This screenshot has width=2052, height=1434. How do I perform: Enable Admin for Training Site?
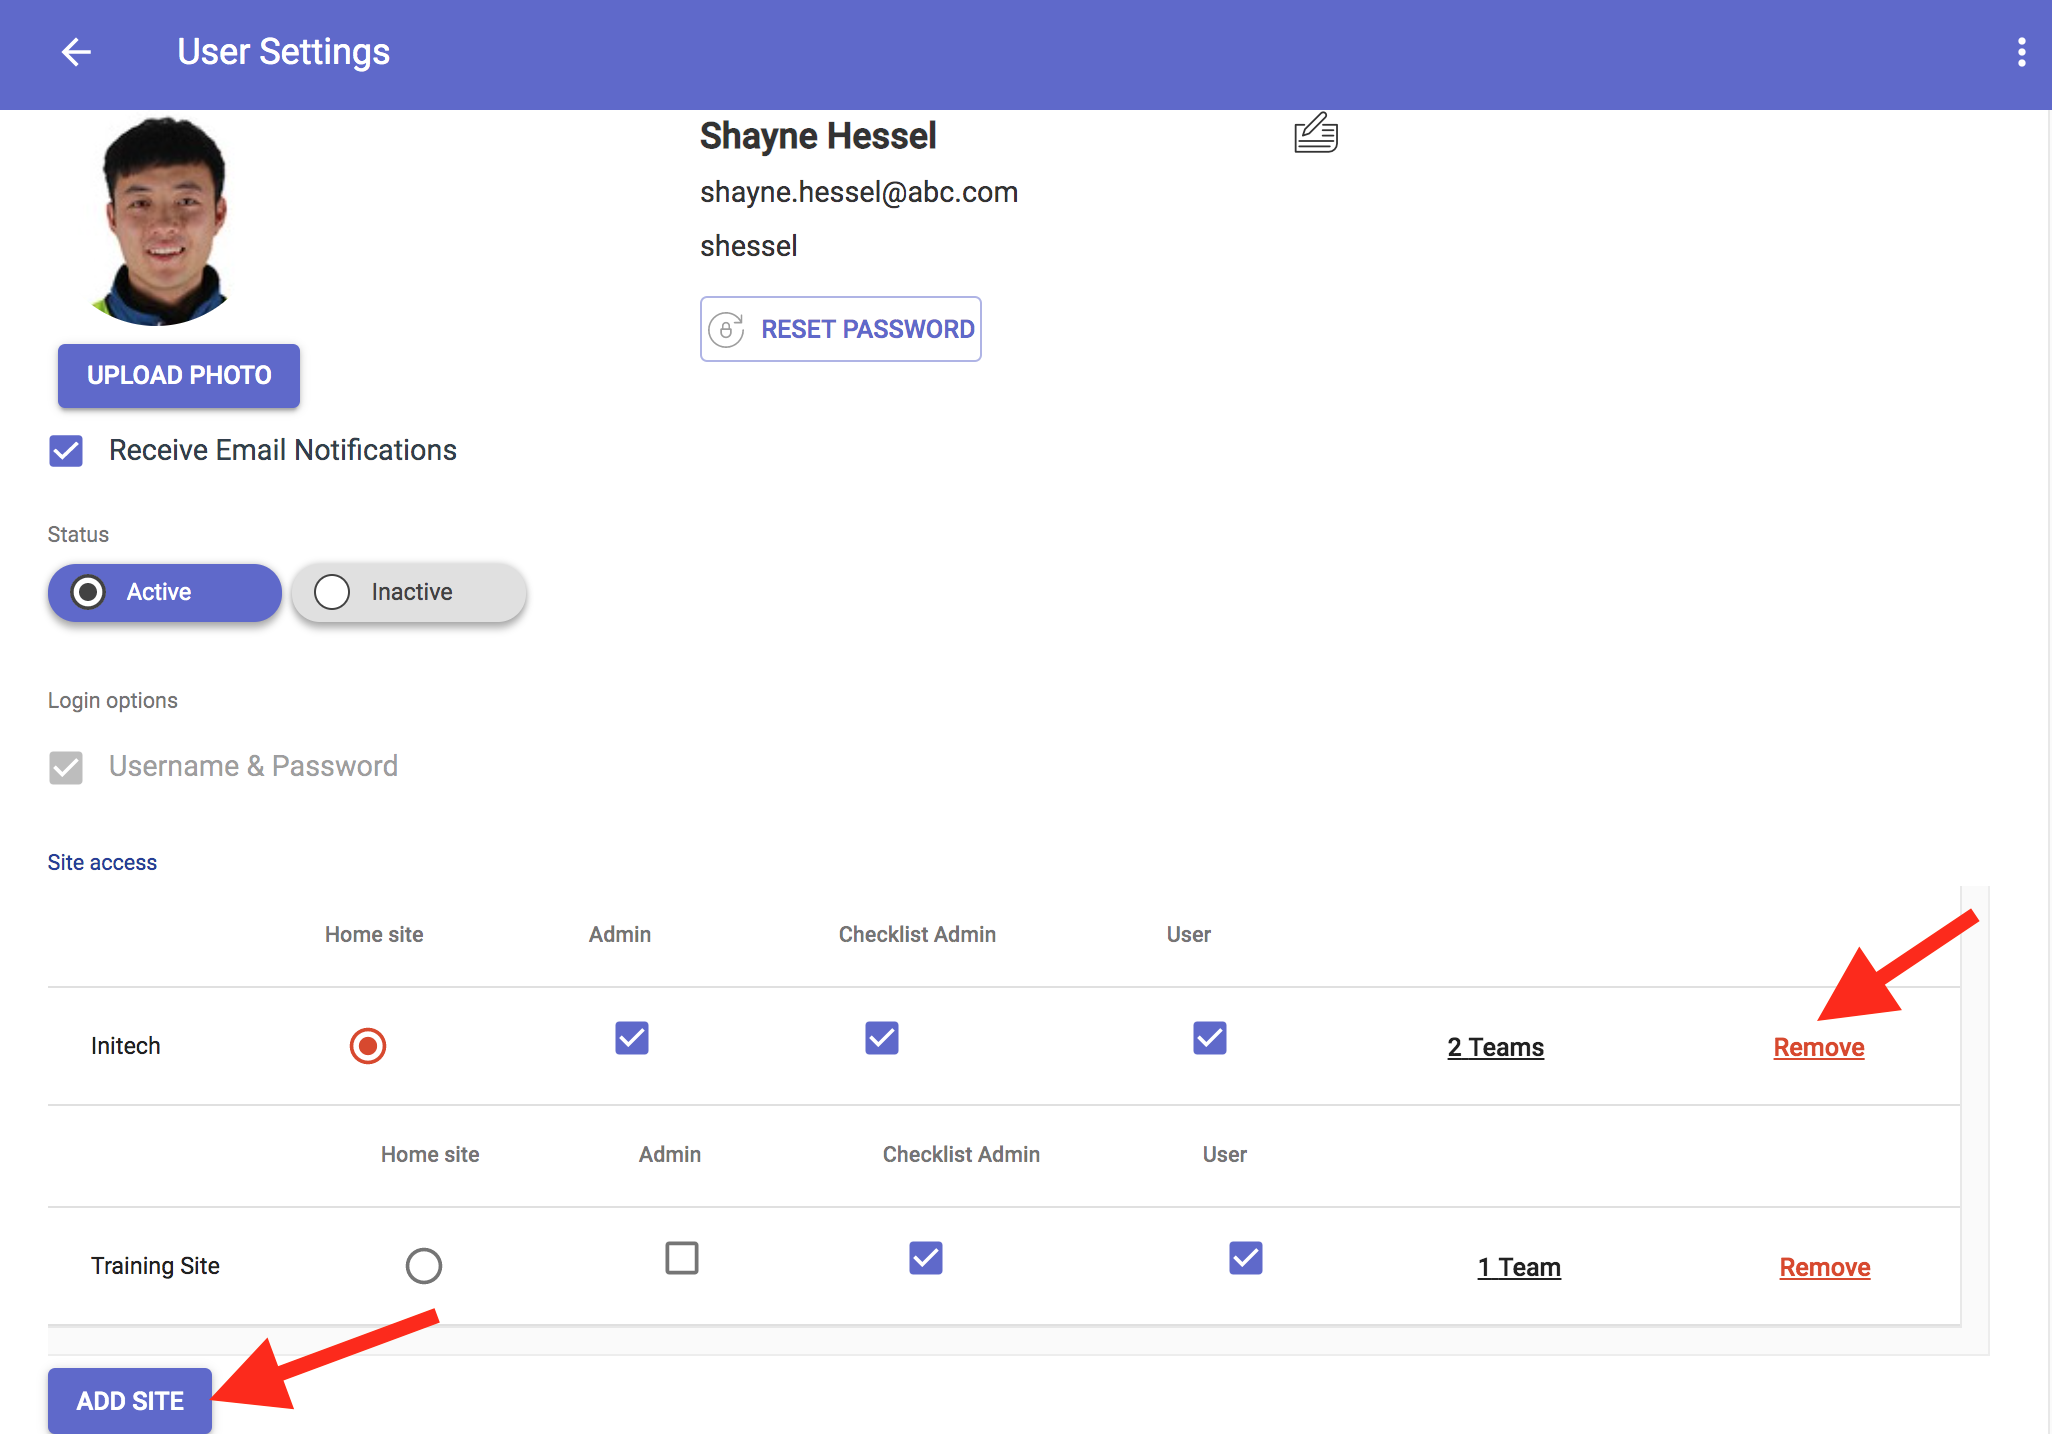click(682, 1258)
